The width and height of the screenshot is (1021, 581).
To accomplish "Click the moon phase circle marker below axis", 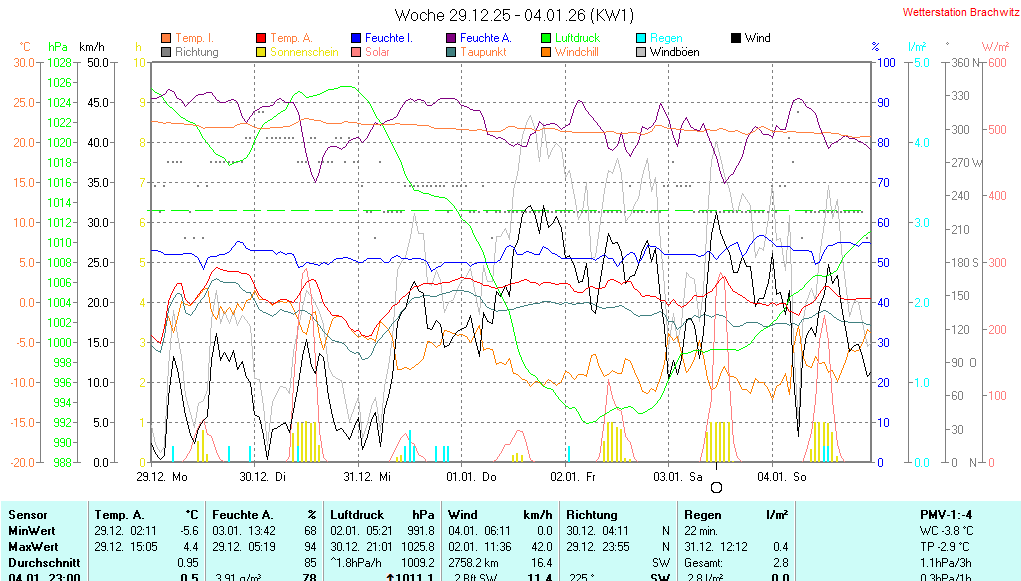I will click(x=716, y=488).
